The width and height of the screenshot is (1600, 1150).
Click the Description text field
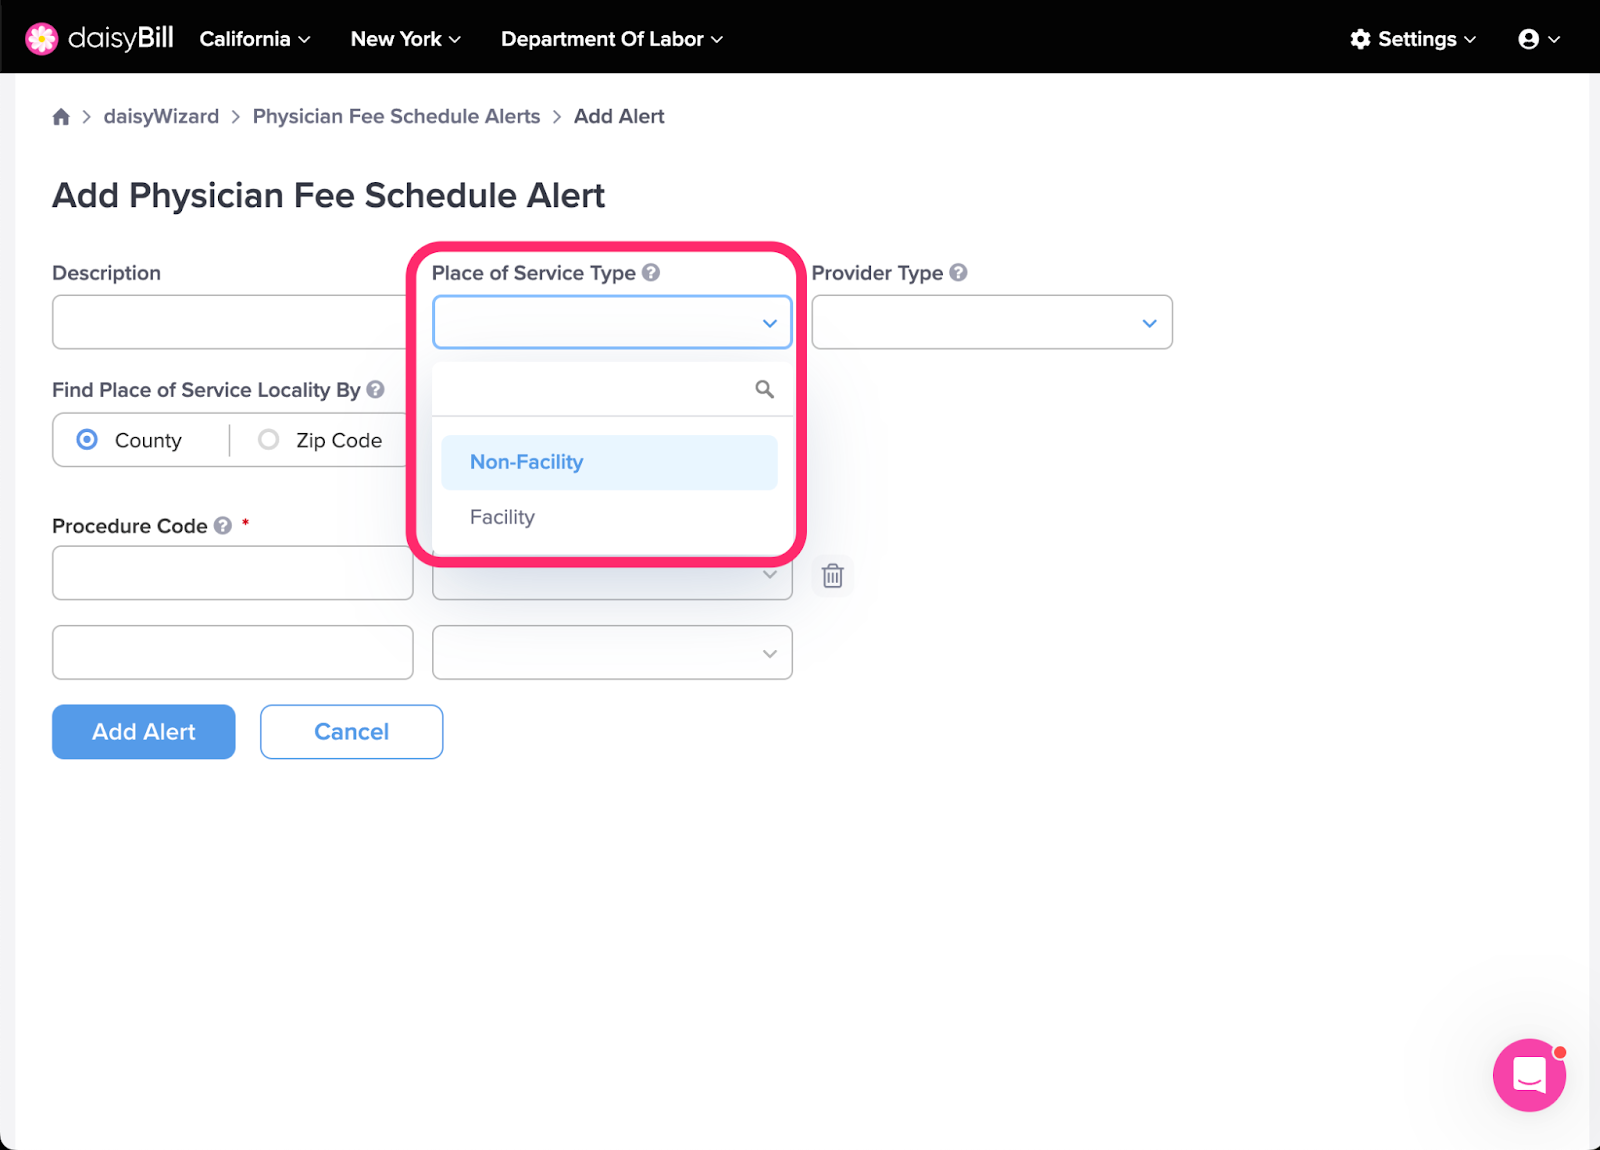pos(231,322)
